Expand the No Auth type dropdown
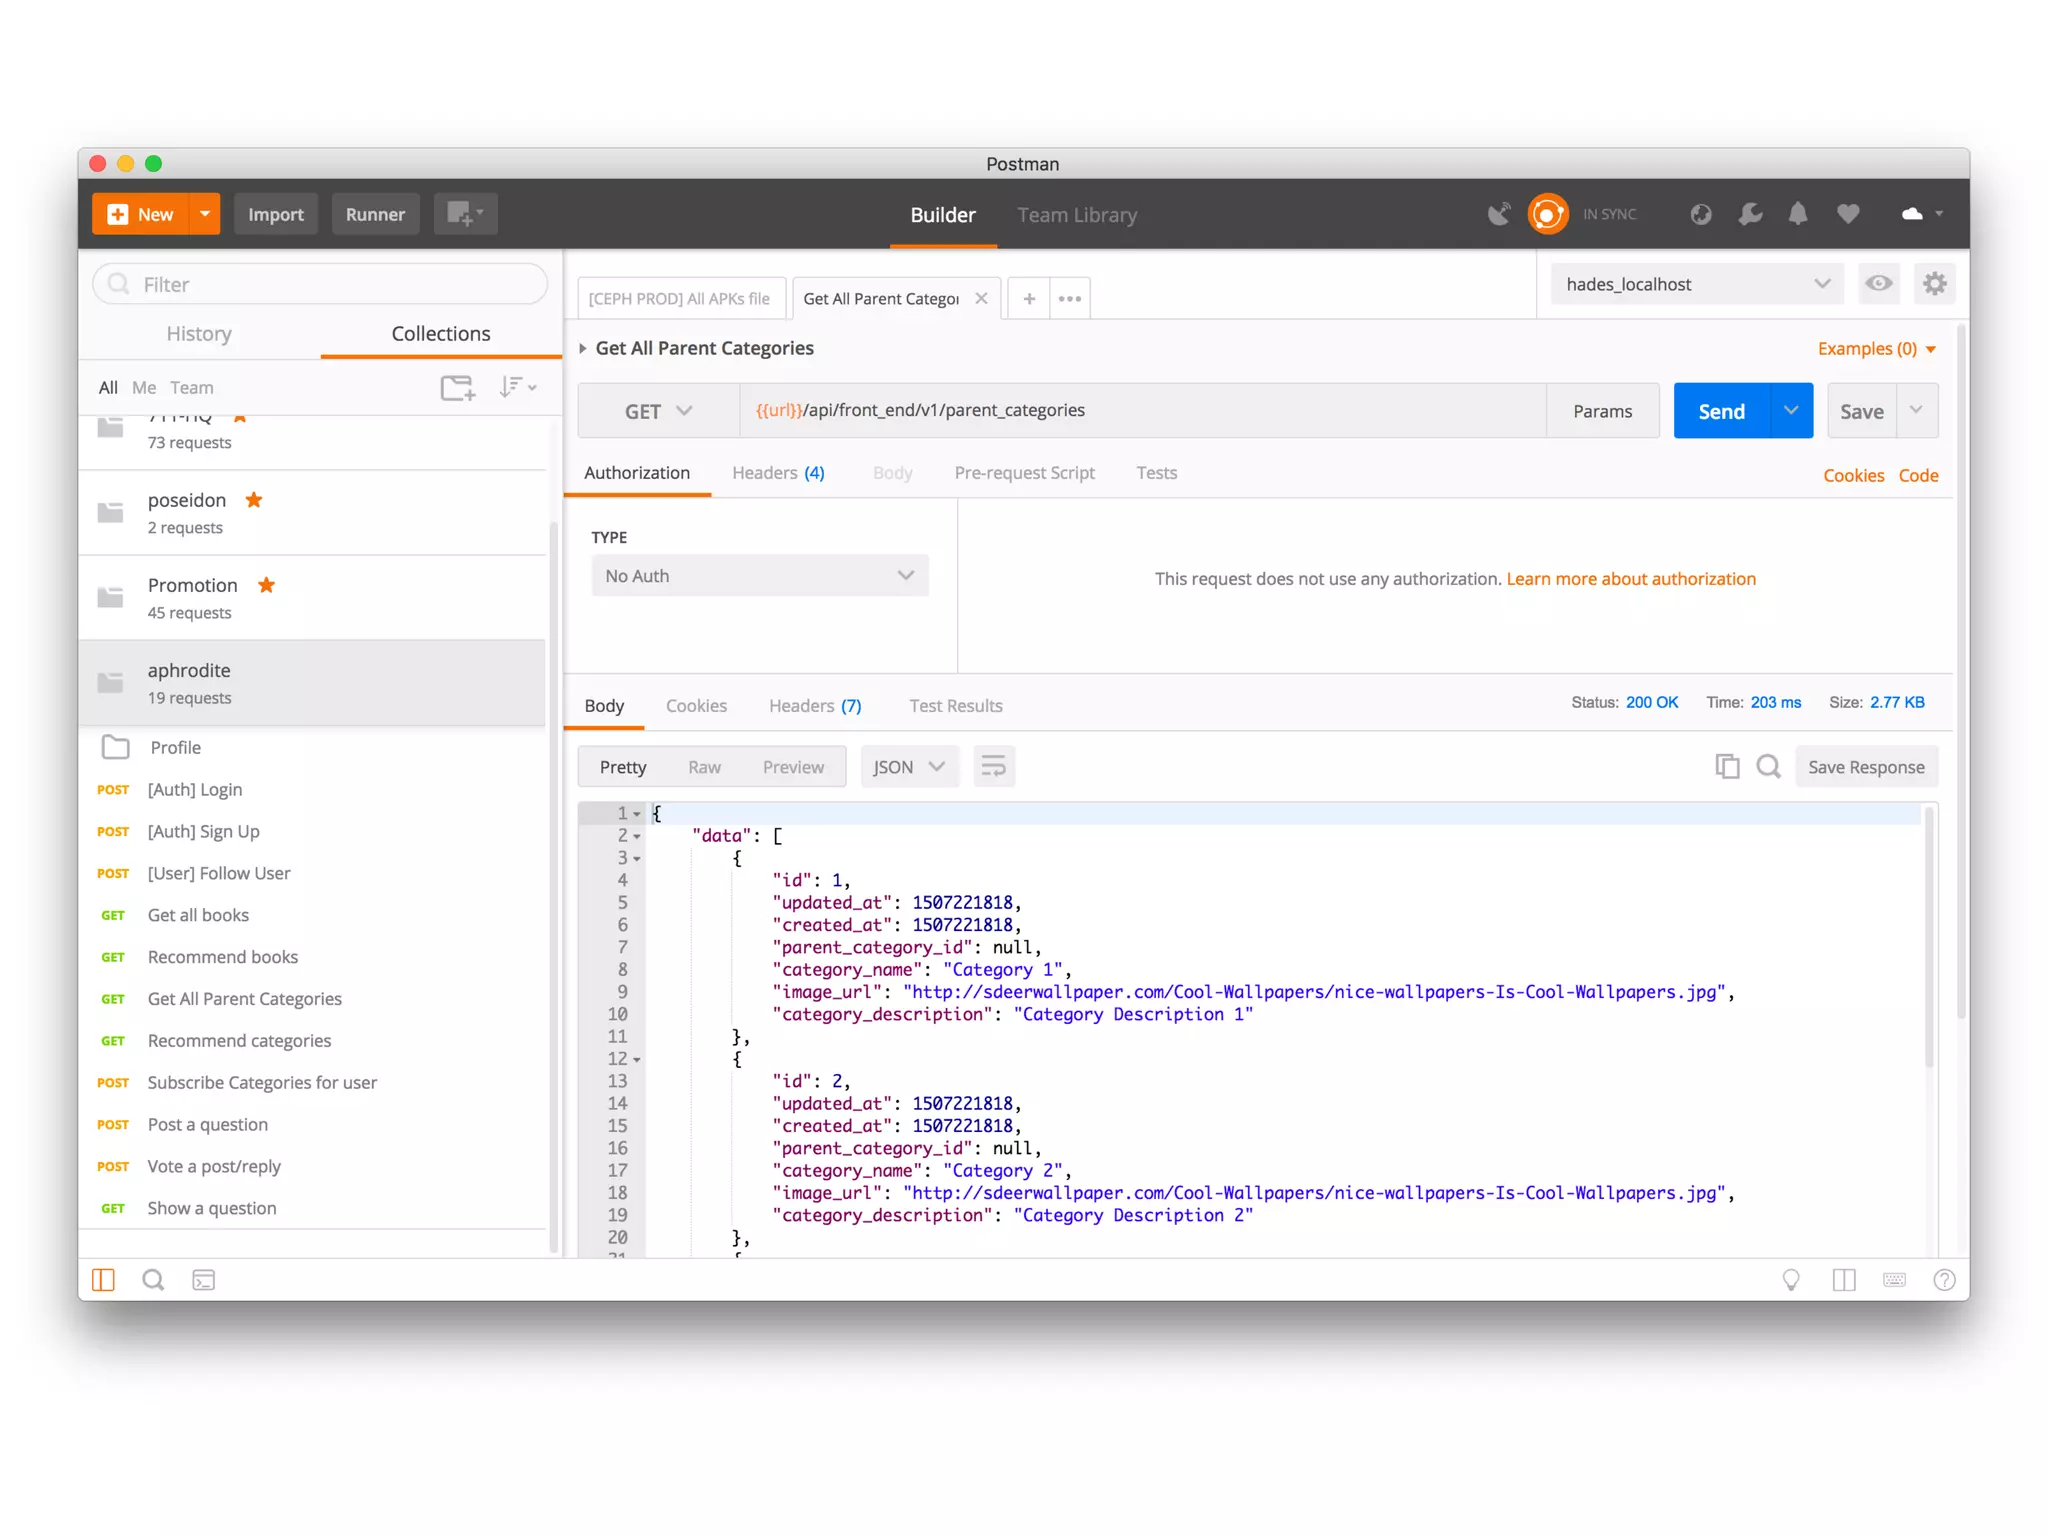2048x1536 pixels. point(759,576)
